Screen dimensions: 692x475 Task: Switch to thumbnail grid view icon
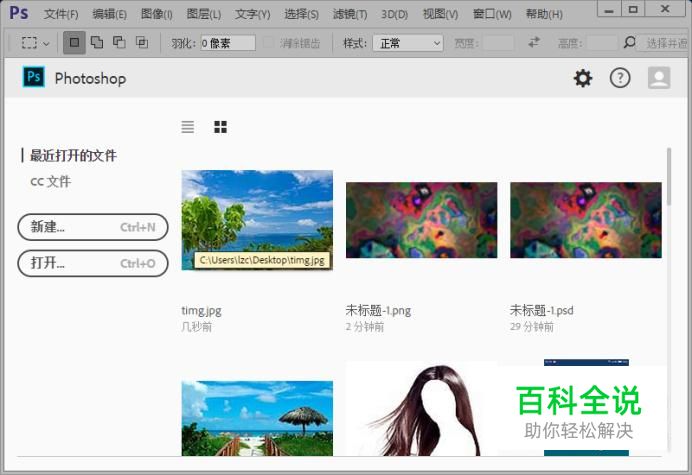(x=220, y=127)
